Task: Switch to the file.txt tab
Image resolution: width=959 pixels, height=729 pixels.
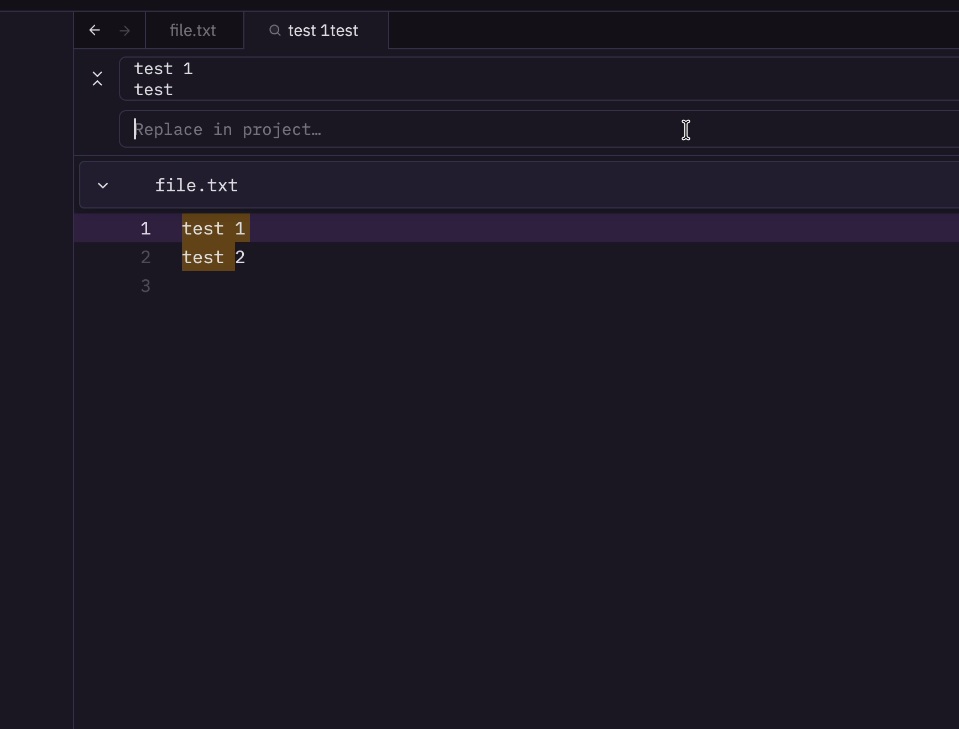Action: [x=193, y=31]
